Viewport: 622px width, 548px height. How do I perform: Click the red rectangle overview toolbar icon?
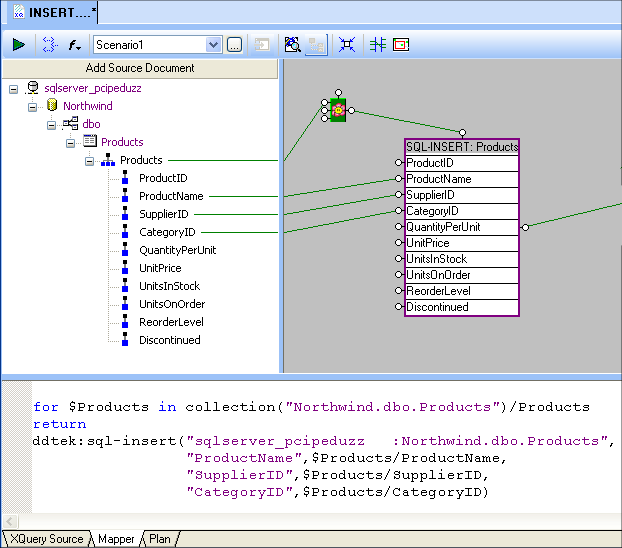coord(401,44)
